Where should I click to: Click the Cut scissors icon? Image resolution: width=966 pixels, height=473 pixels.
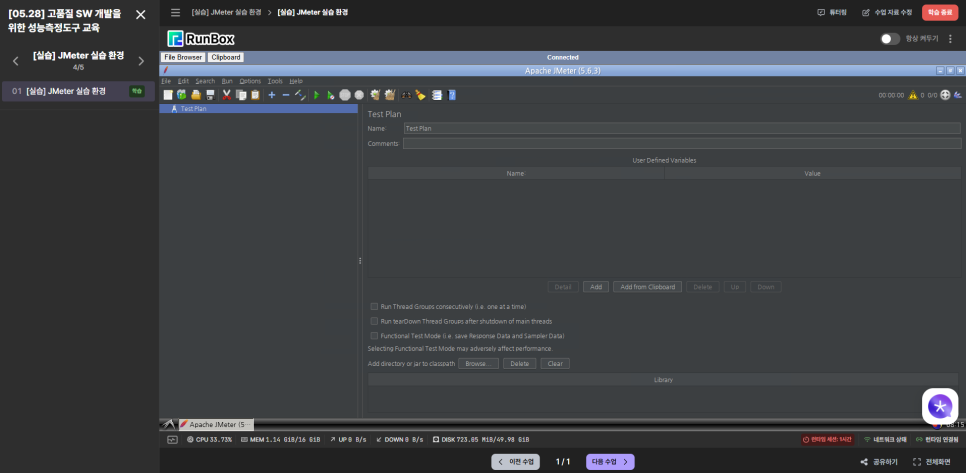pyautogui.click(x=226, y=95)
